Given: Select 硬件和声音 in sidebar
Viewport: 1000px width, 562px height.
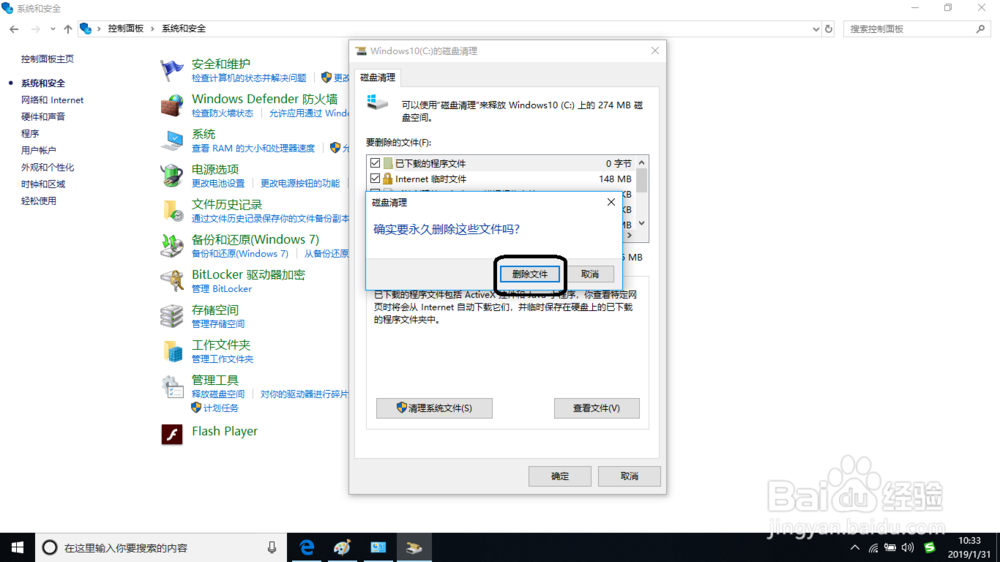Looking at the screenshot, I should coord(43,117).
